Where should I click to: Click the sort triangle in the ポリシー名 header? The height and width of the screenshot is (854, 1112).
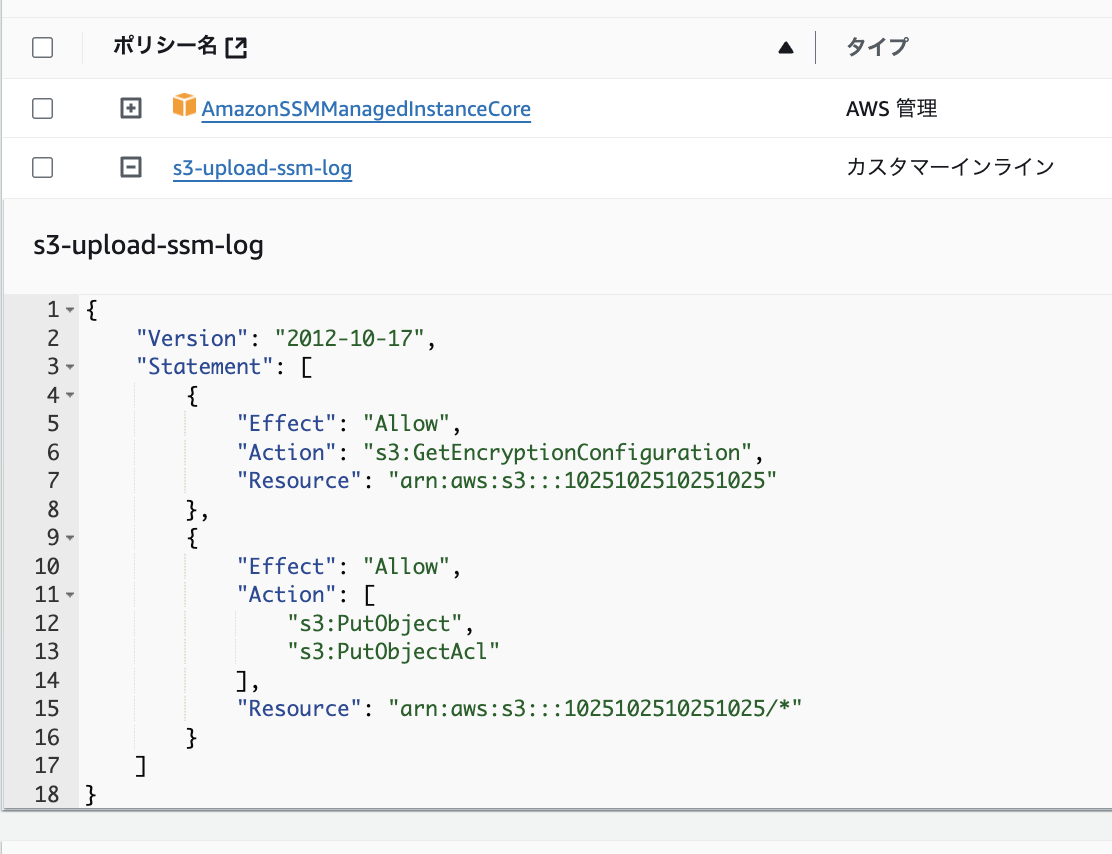click(x=786, y=47)
